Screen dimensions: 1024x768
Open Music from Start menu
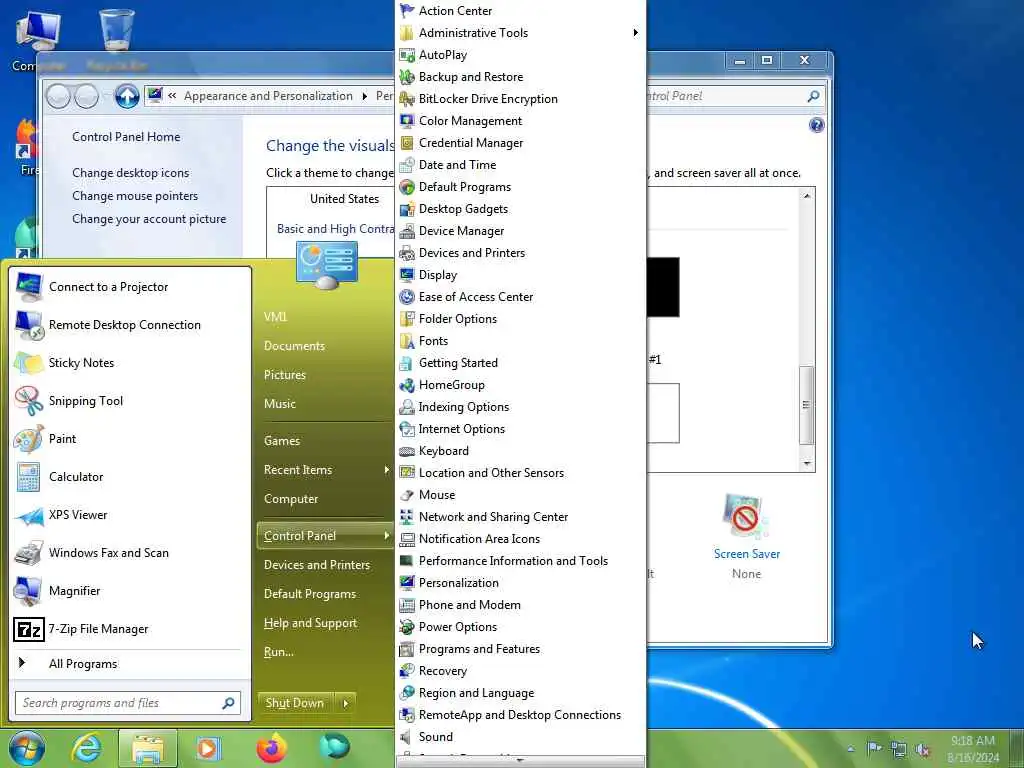[280, 404]
